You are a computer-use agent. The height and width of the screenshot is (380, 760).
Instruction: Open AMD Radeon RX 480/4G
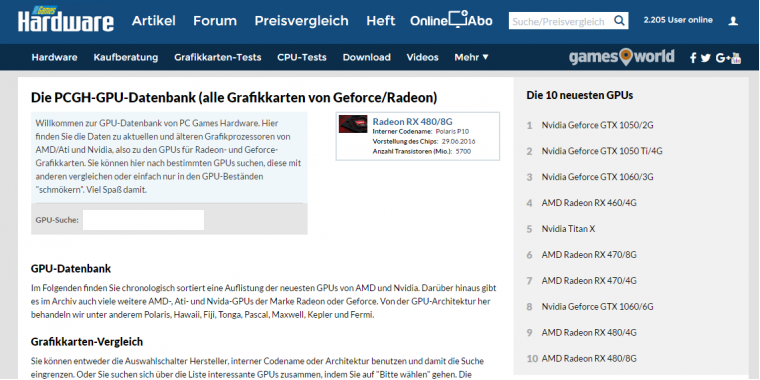pos(589,332)
